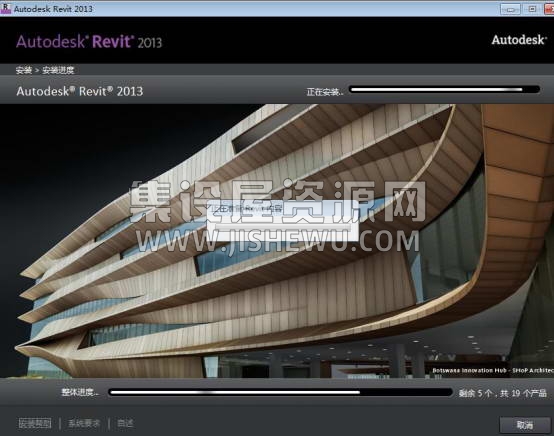Viewport: 554px width, 436px height.
Task: Click the 安装 breadcrumb item
Action: click(24, 70)
